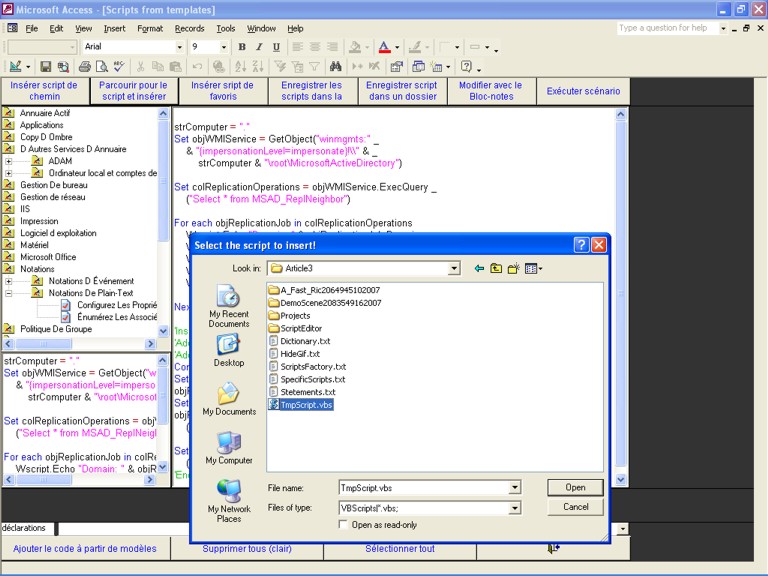The width and height of the screenshot is (768, 576).
Task: Open the Tools menu
Action: coord(225,28)
